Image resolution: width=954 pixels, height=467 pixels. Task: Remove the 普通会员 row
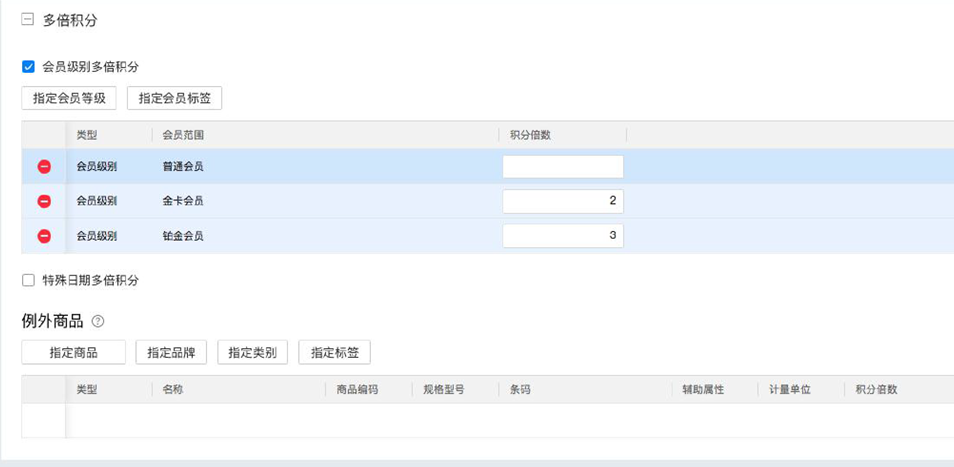pyautogui.click(x=44, y=167)
